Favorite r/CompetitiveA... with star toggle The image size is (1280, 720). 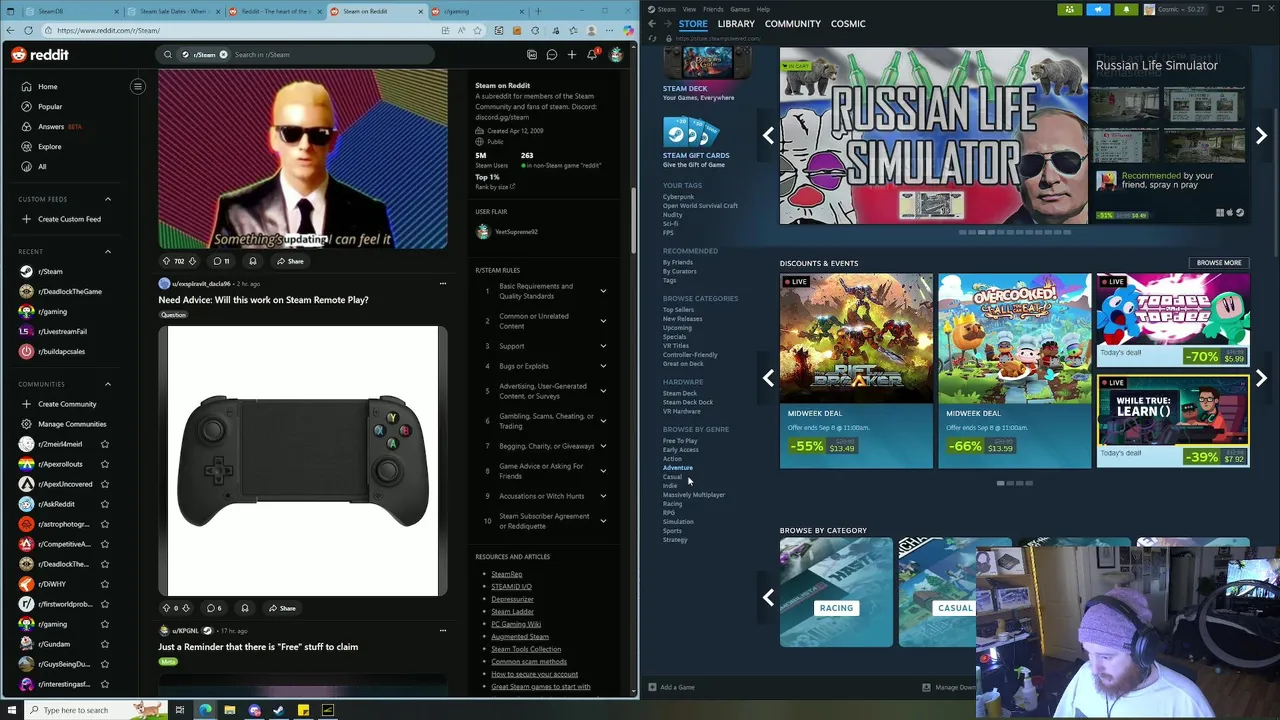(105, 544)
